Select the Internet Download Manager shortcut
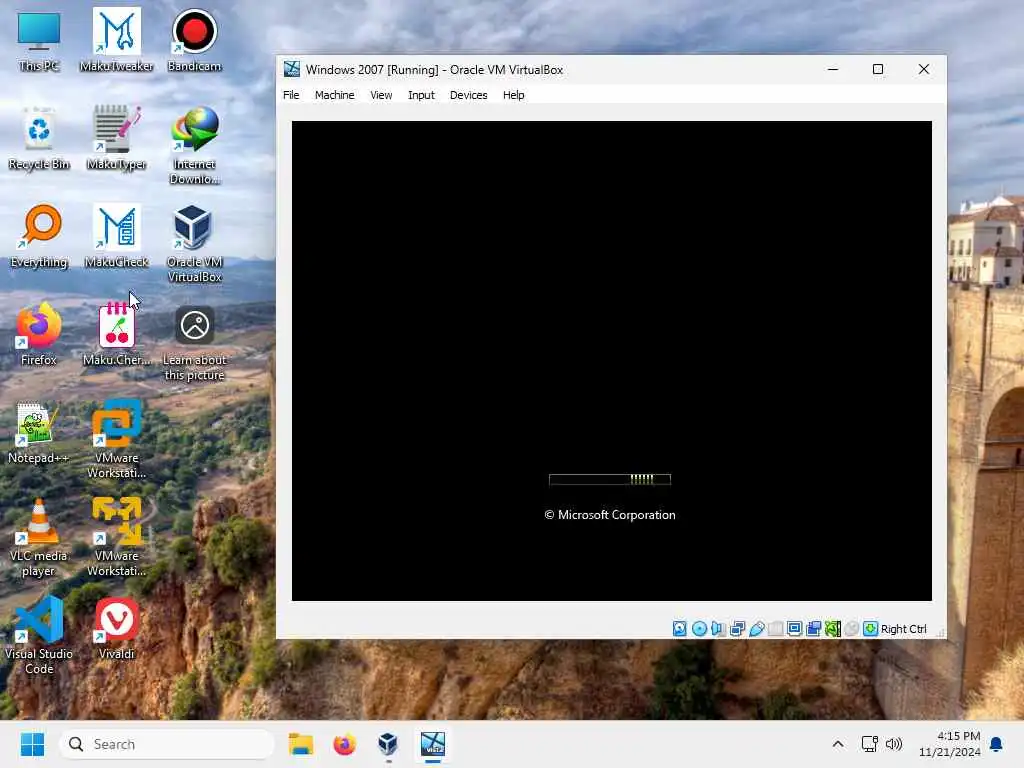Viewport: 1024px width, 768px height. coord(194,146)
